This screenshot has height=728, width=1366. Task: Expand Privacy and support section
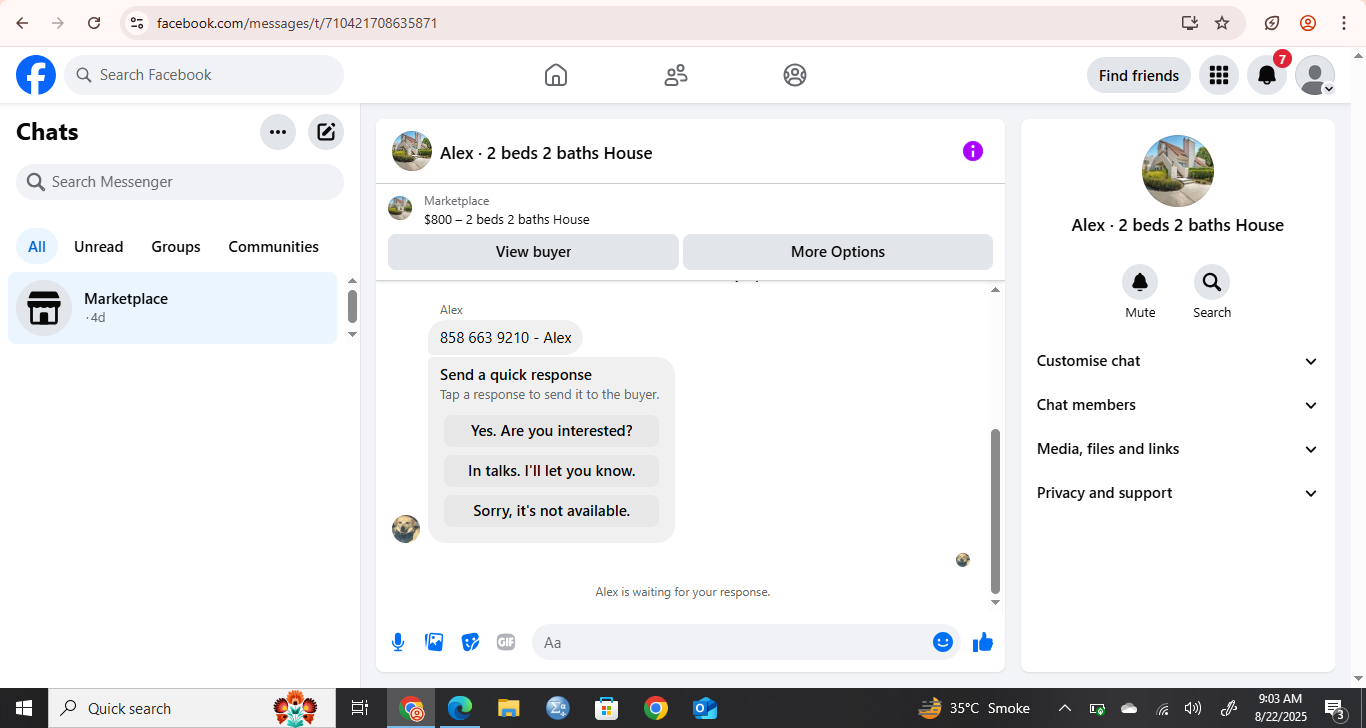pyautogui.click(x=1178, y=493)
